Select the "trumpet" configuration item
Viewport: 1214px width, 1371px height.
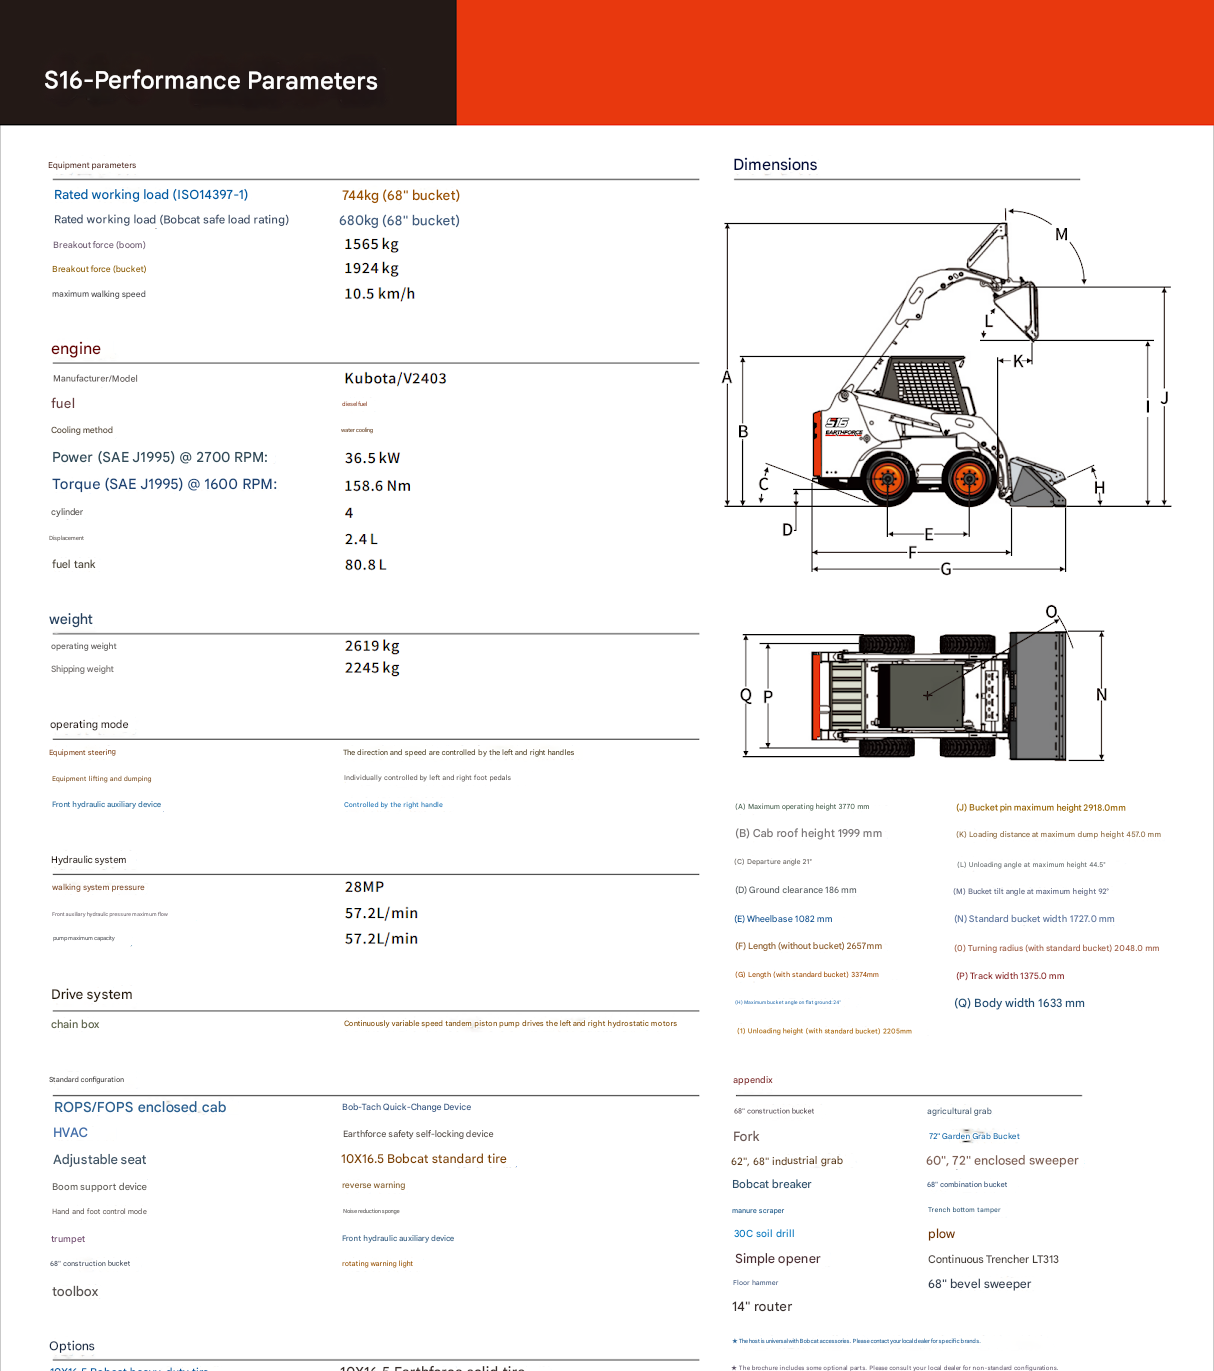click(68, 1239)
